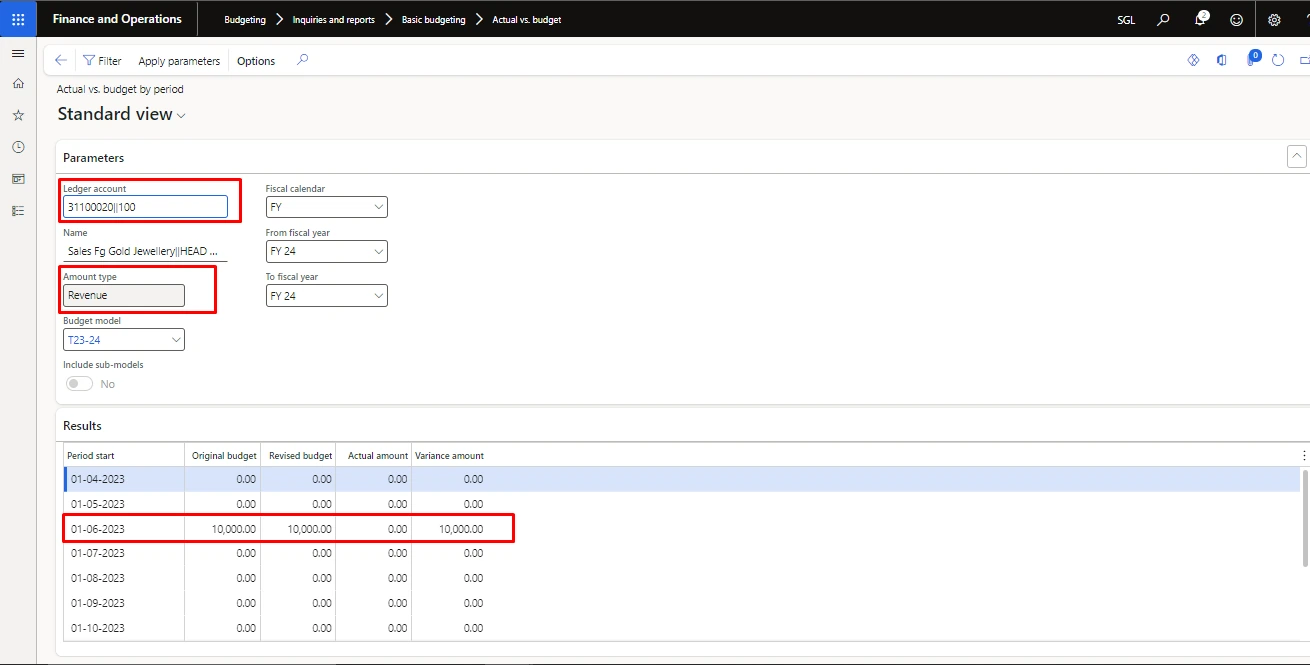Select the 01-06-2023 period row
Screen dimensions: 1310x665
681,528
